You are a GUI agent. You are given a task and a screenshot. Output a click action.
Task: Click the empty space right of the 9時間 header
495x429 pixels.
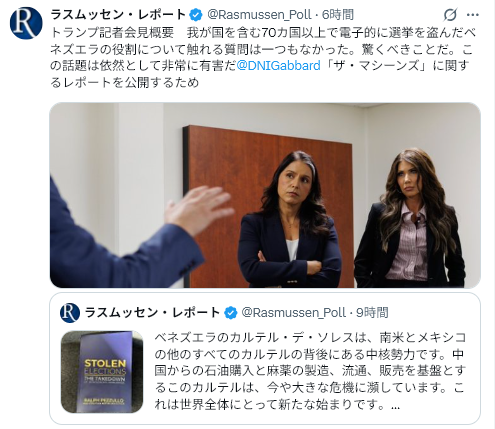pos(432,313)
